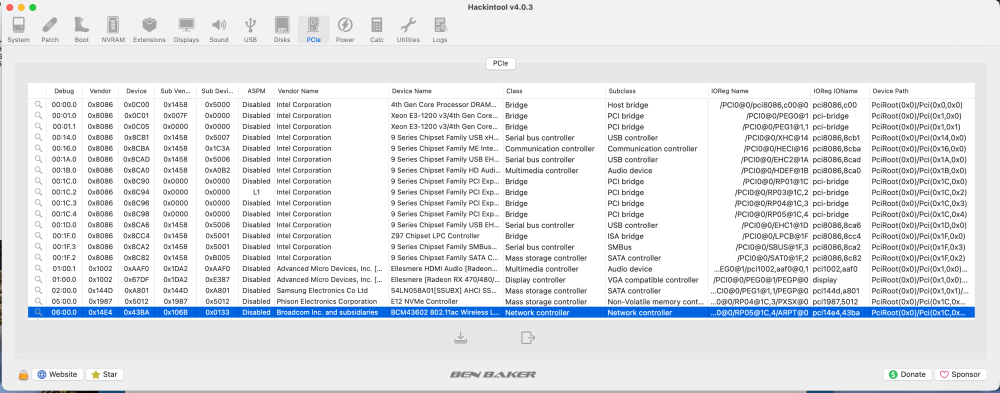
Task: Open the System toolbar section
Action: pos(18,30)
